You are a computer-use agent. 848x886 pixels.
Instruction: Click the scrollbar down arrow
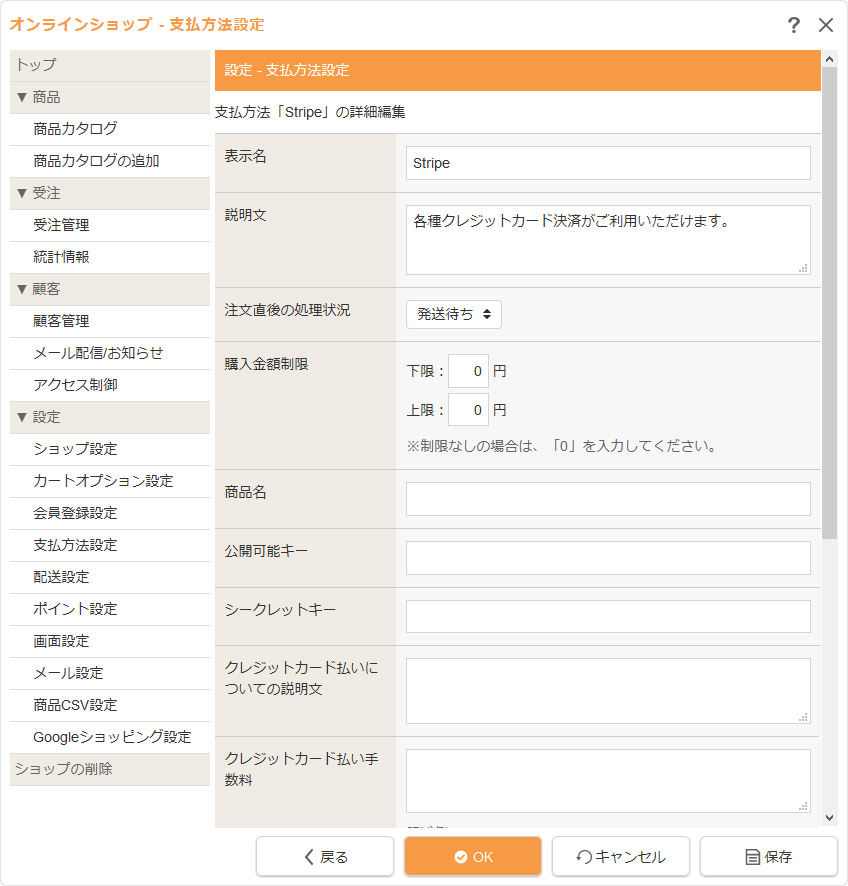[829, 818]
